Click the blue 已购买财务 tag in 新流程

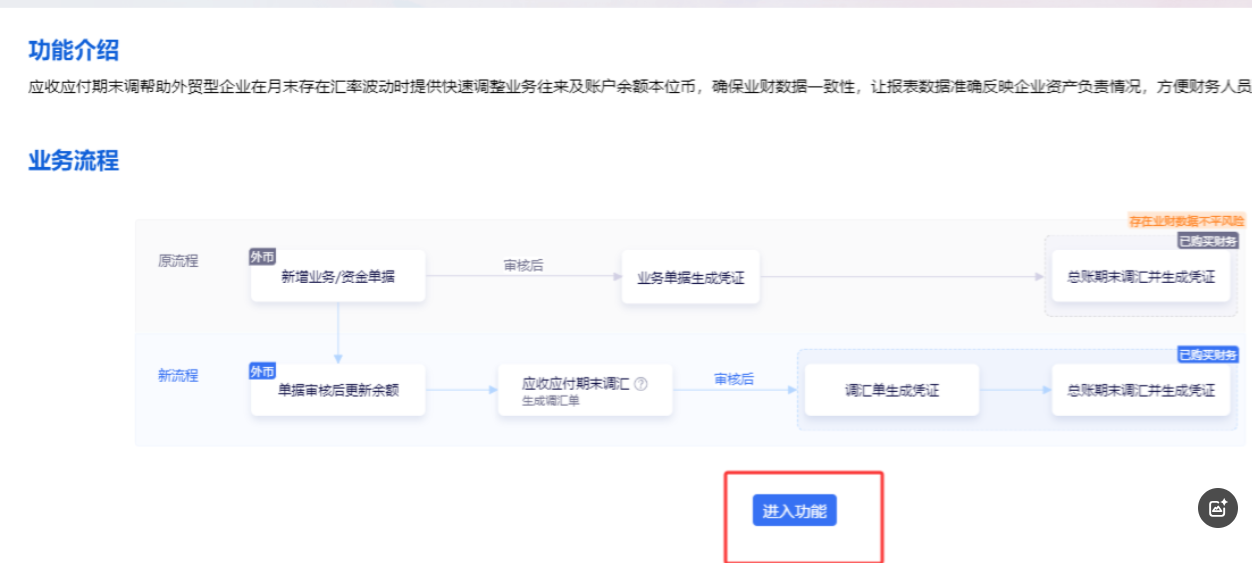(x=1208, y=355)
